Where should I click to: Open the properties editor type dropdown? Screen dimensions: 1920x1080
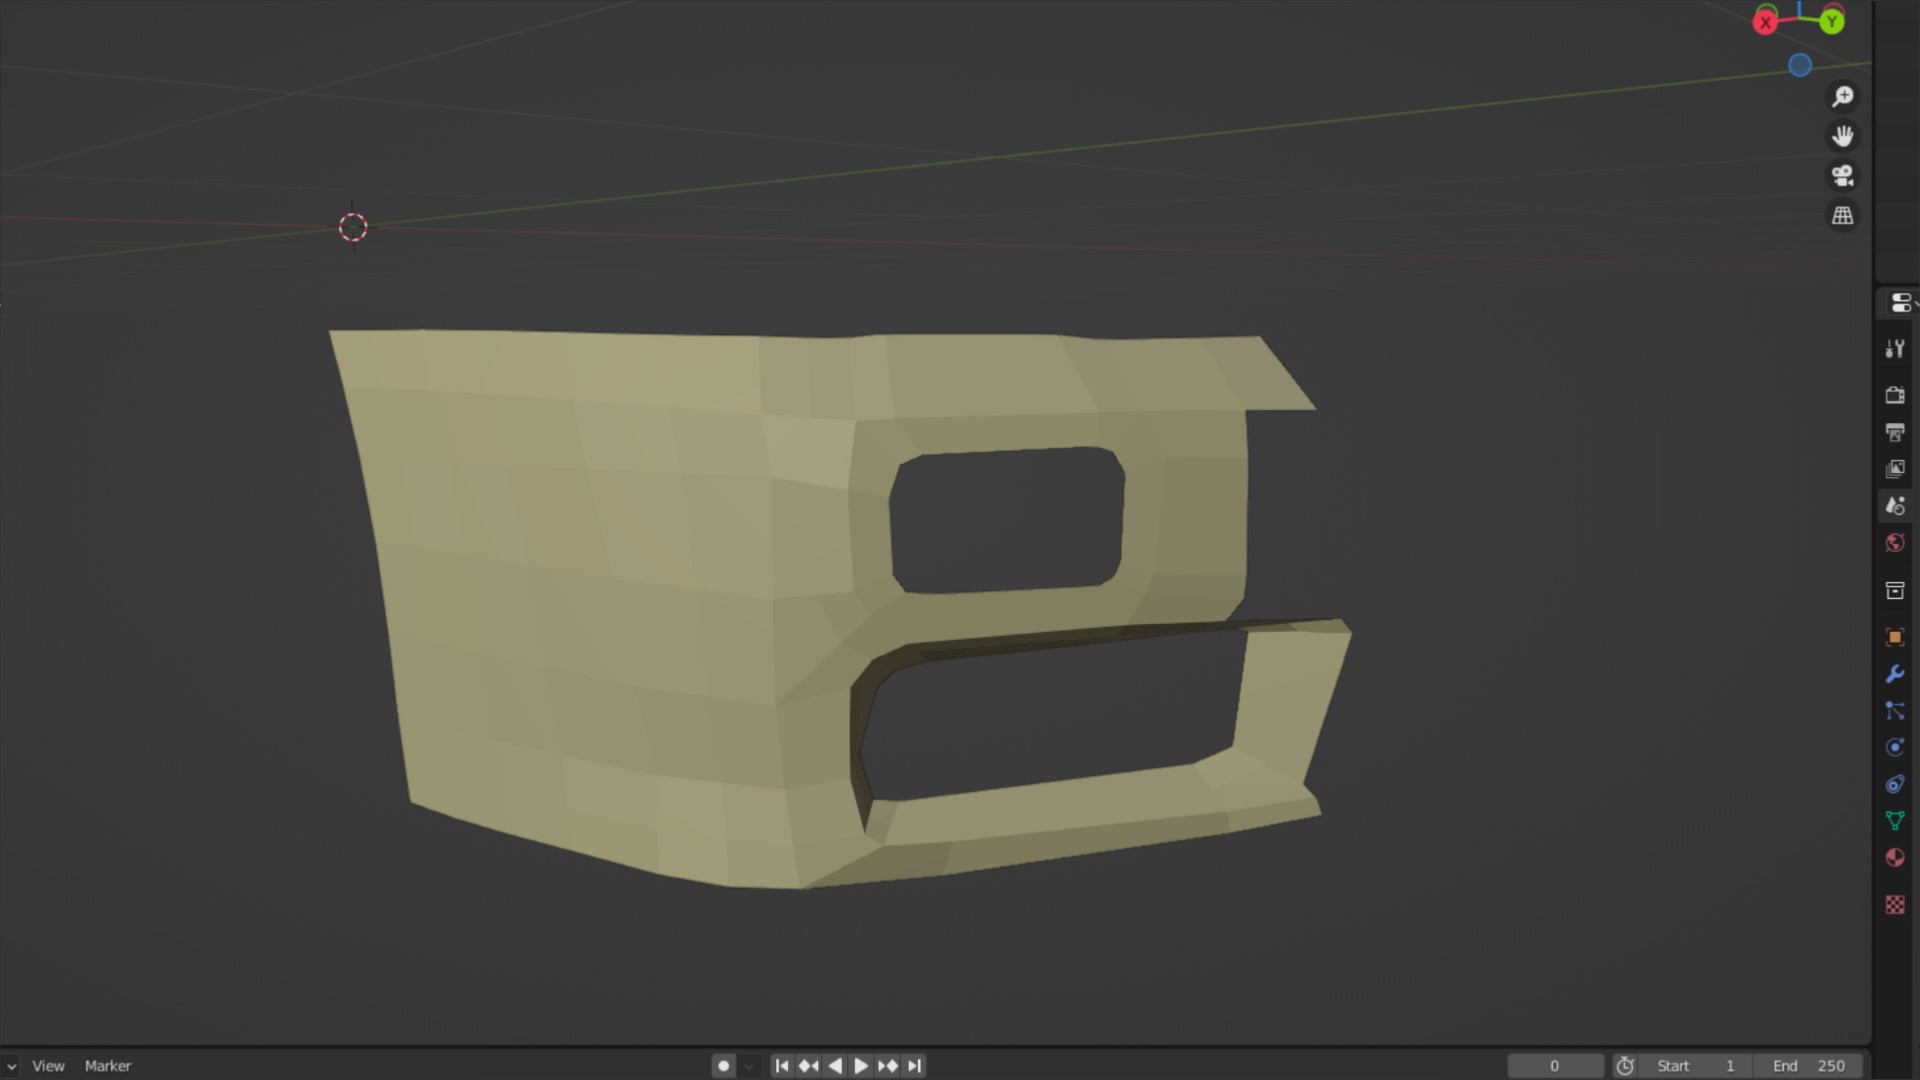click(x=1901, y=303)
